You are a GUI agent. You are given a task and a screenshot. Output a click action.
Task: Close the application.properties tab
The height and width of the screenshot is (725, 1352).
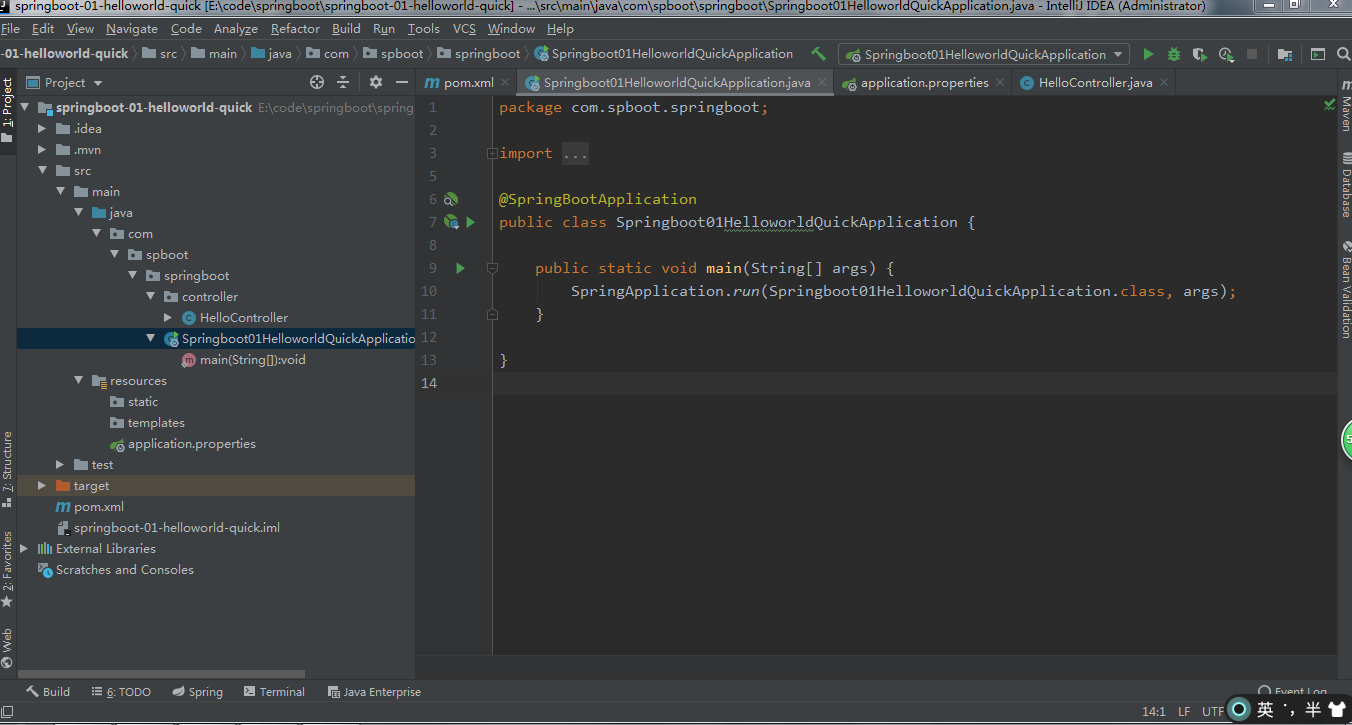click(1000, 83)
